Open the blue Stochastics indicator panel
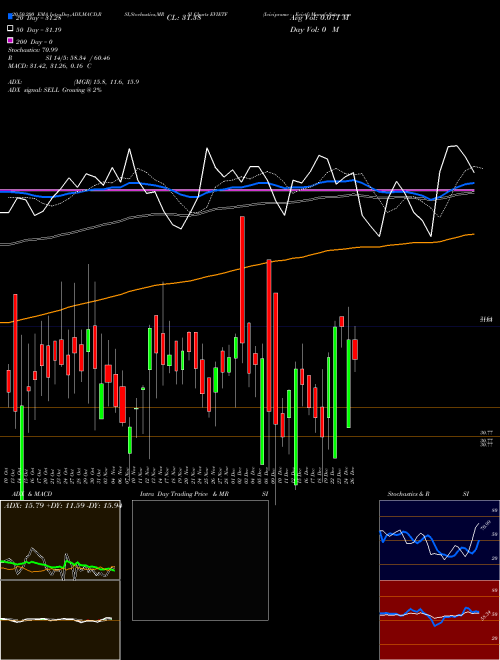Screen dimensions: 500x660 coord(440,540)
